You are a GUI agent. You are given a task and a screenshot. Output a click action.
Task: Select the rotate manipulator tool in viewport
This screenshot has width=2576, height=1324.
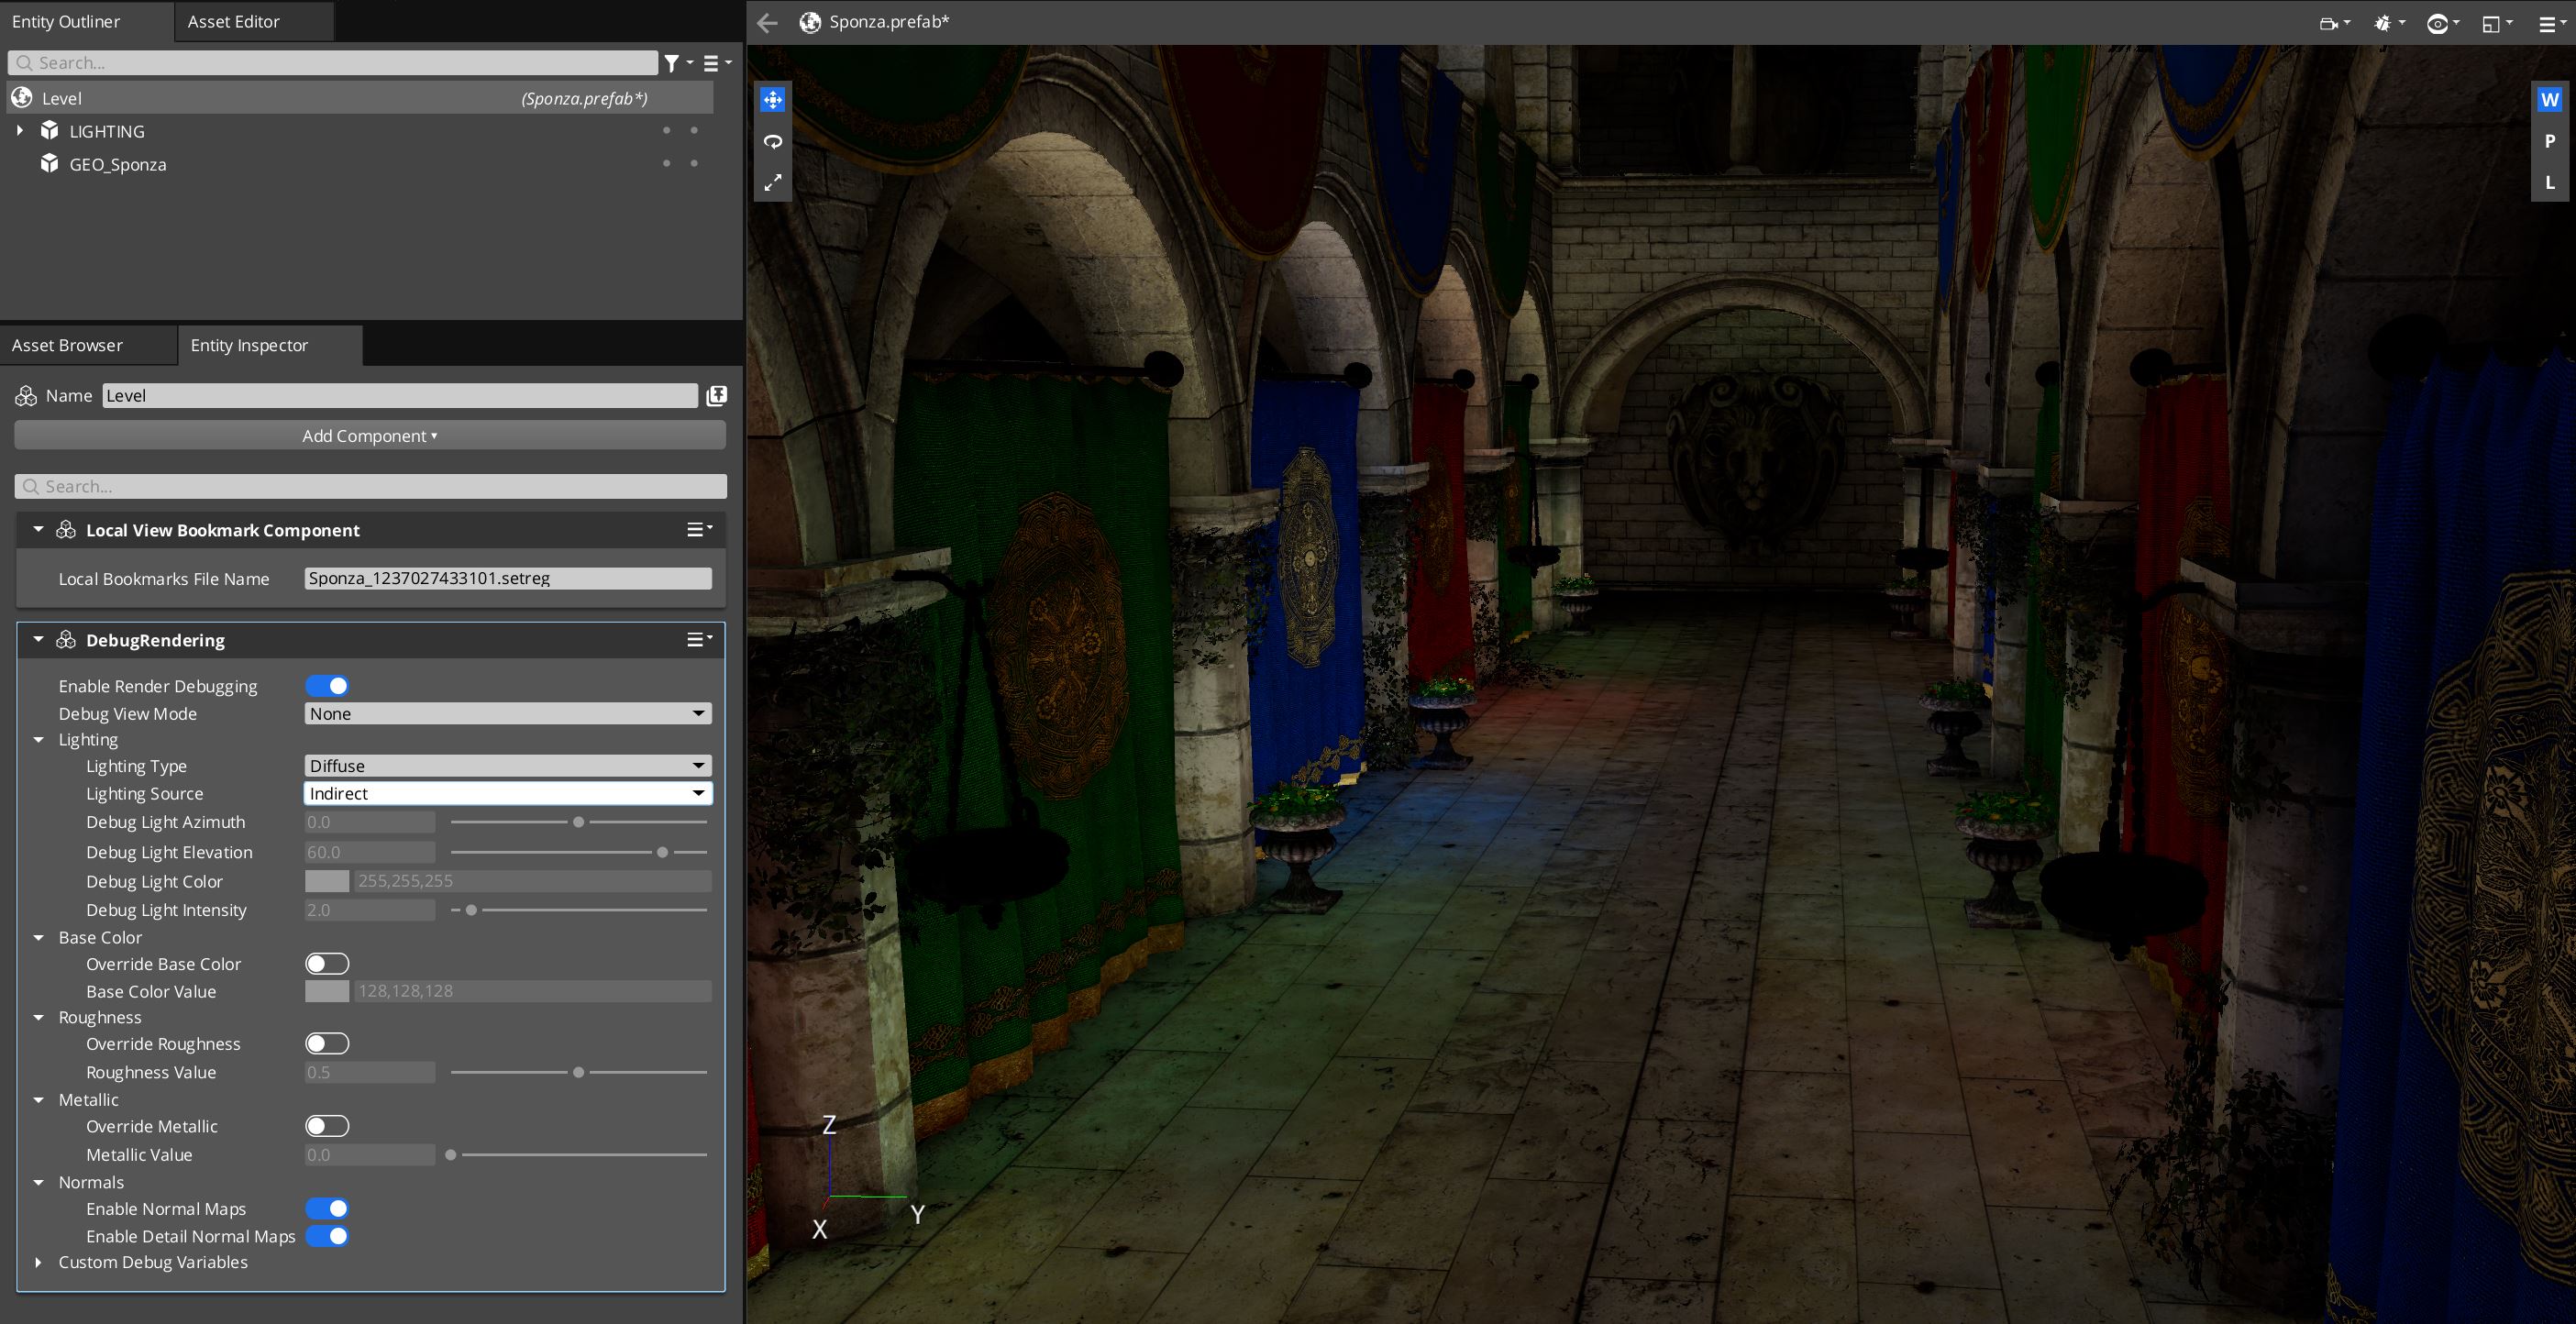coord(772,141)
